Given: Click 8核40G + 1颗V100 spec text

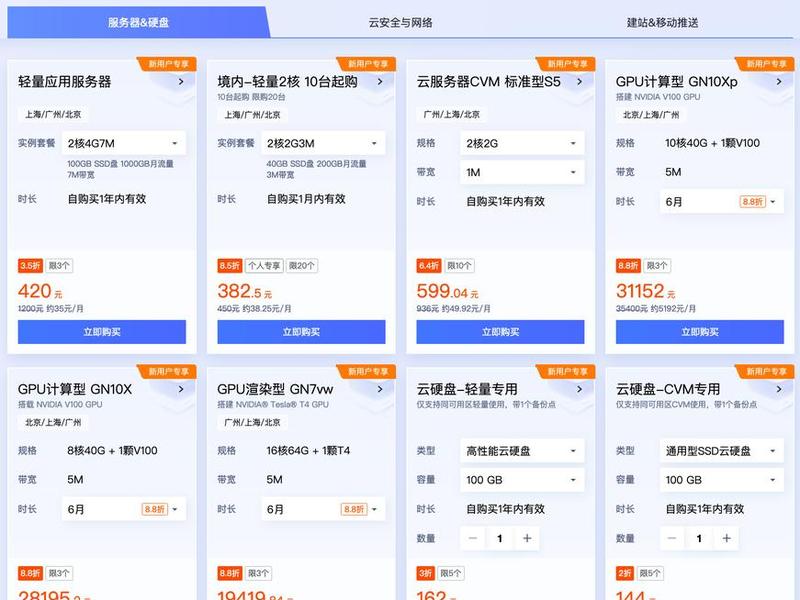Looking at the screenshot, I should pos(112,451).
